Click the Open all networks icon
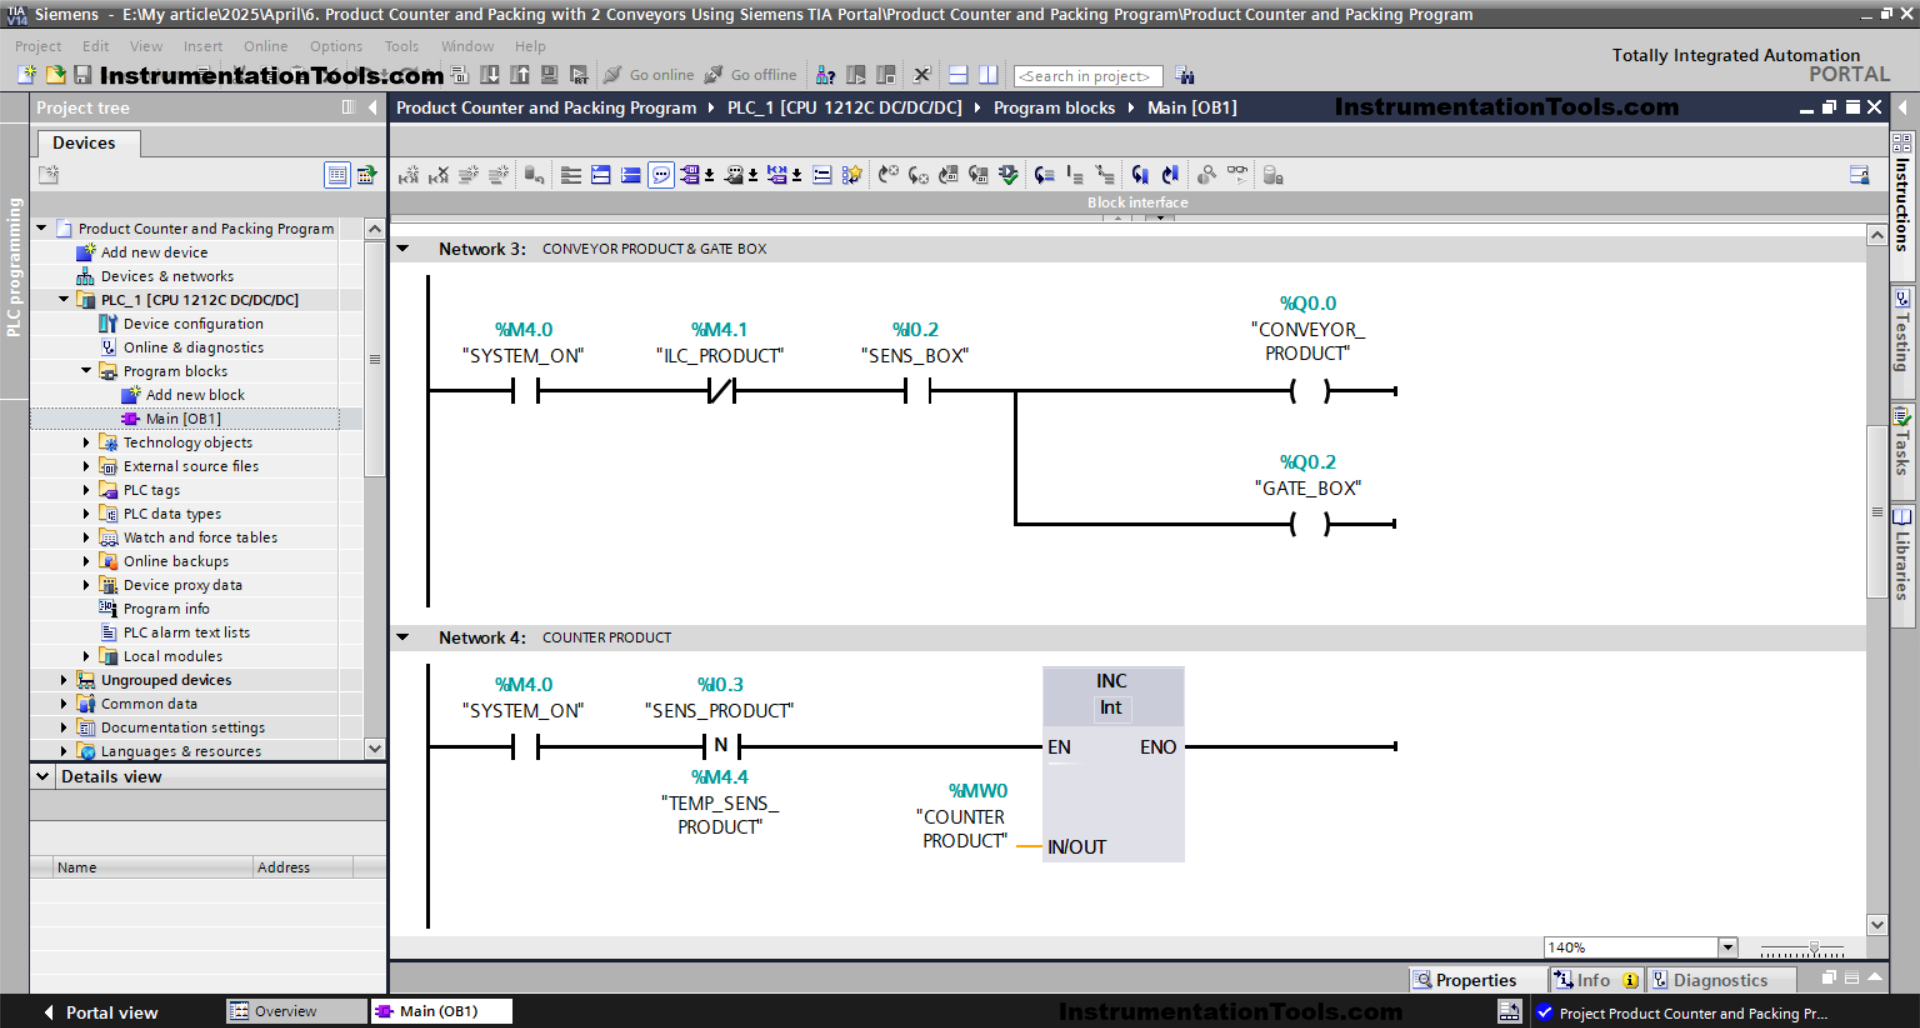 click(600, 176)
